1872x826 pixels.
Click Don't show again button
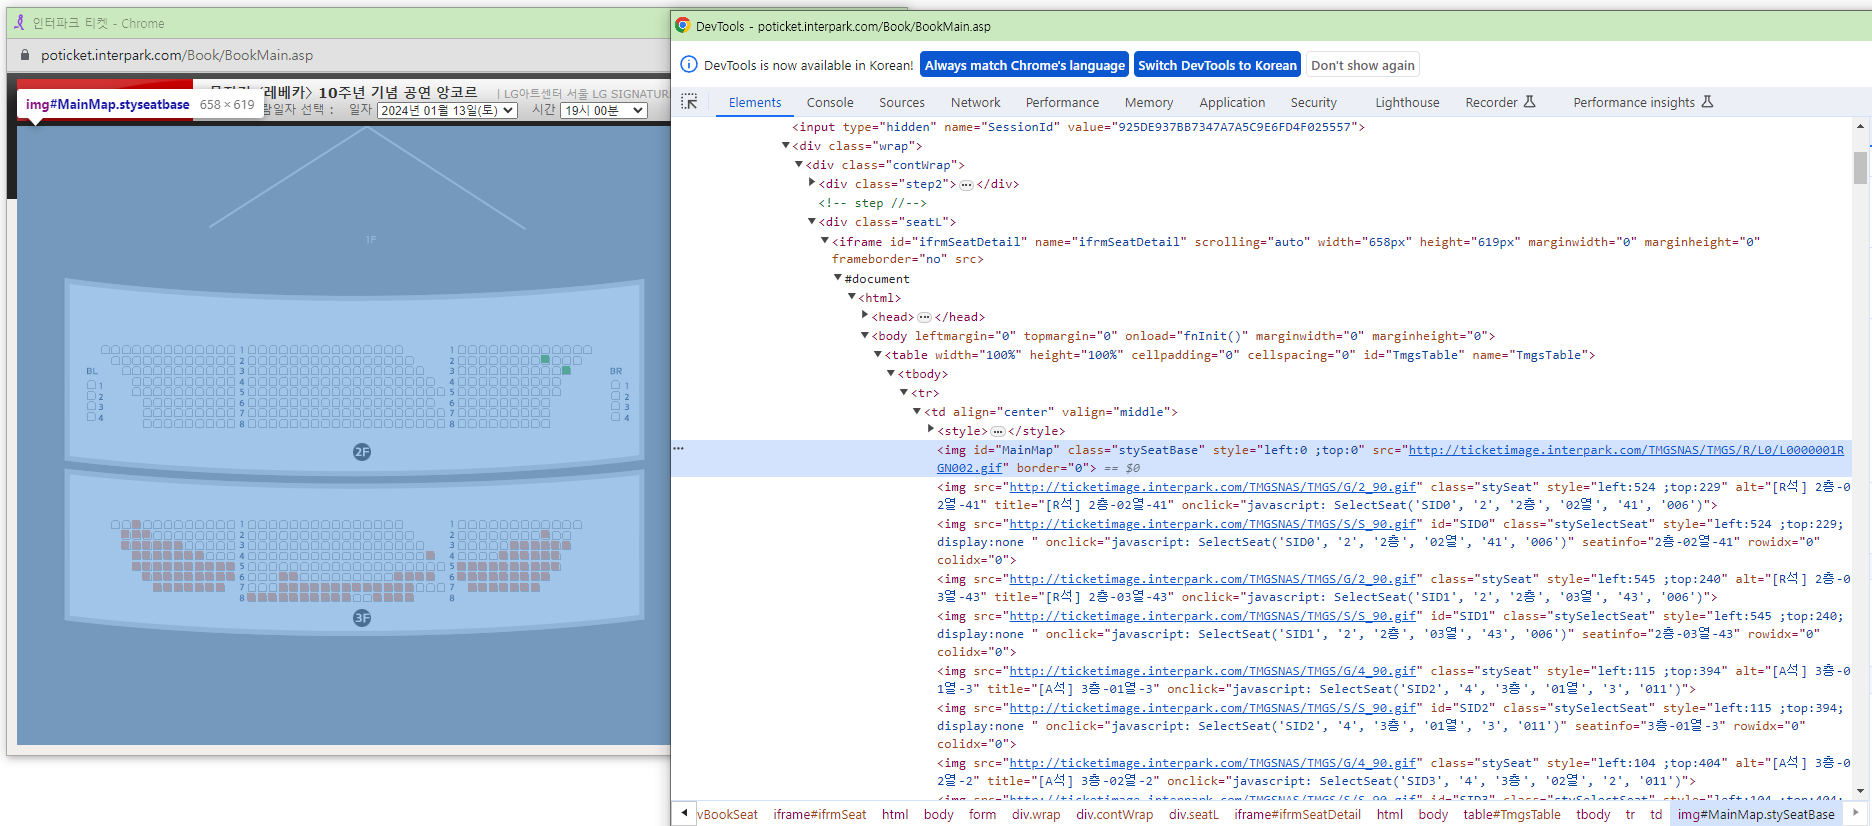tap(1363, 65)
